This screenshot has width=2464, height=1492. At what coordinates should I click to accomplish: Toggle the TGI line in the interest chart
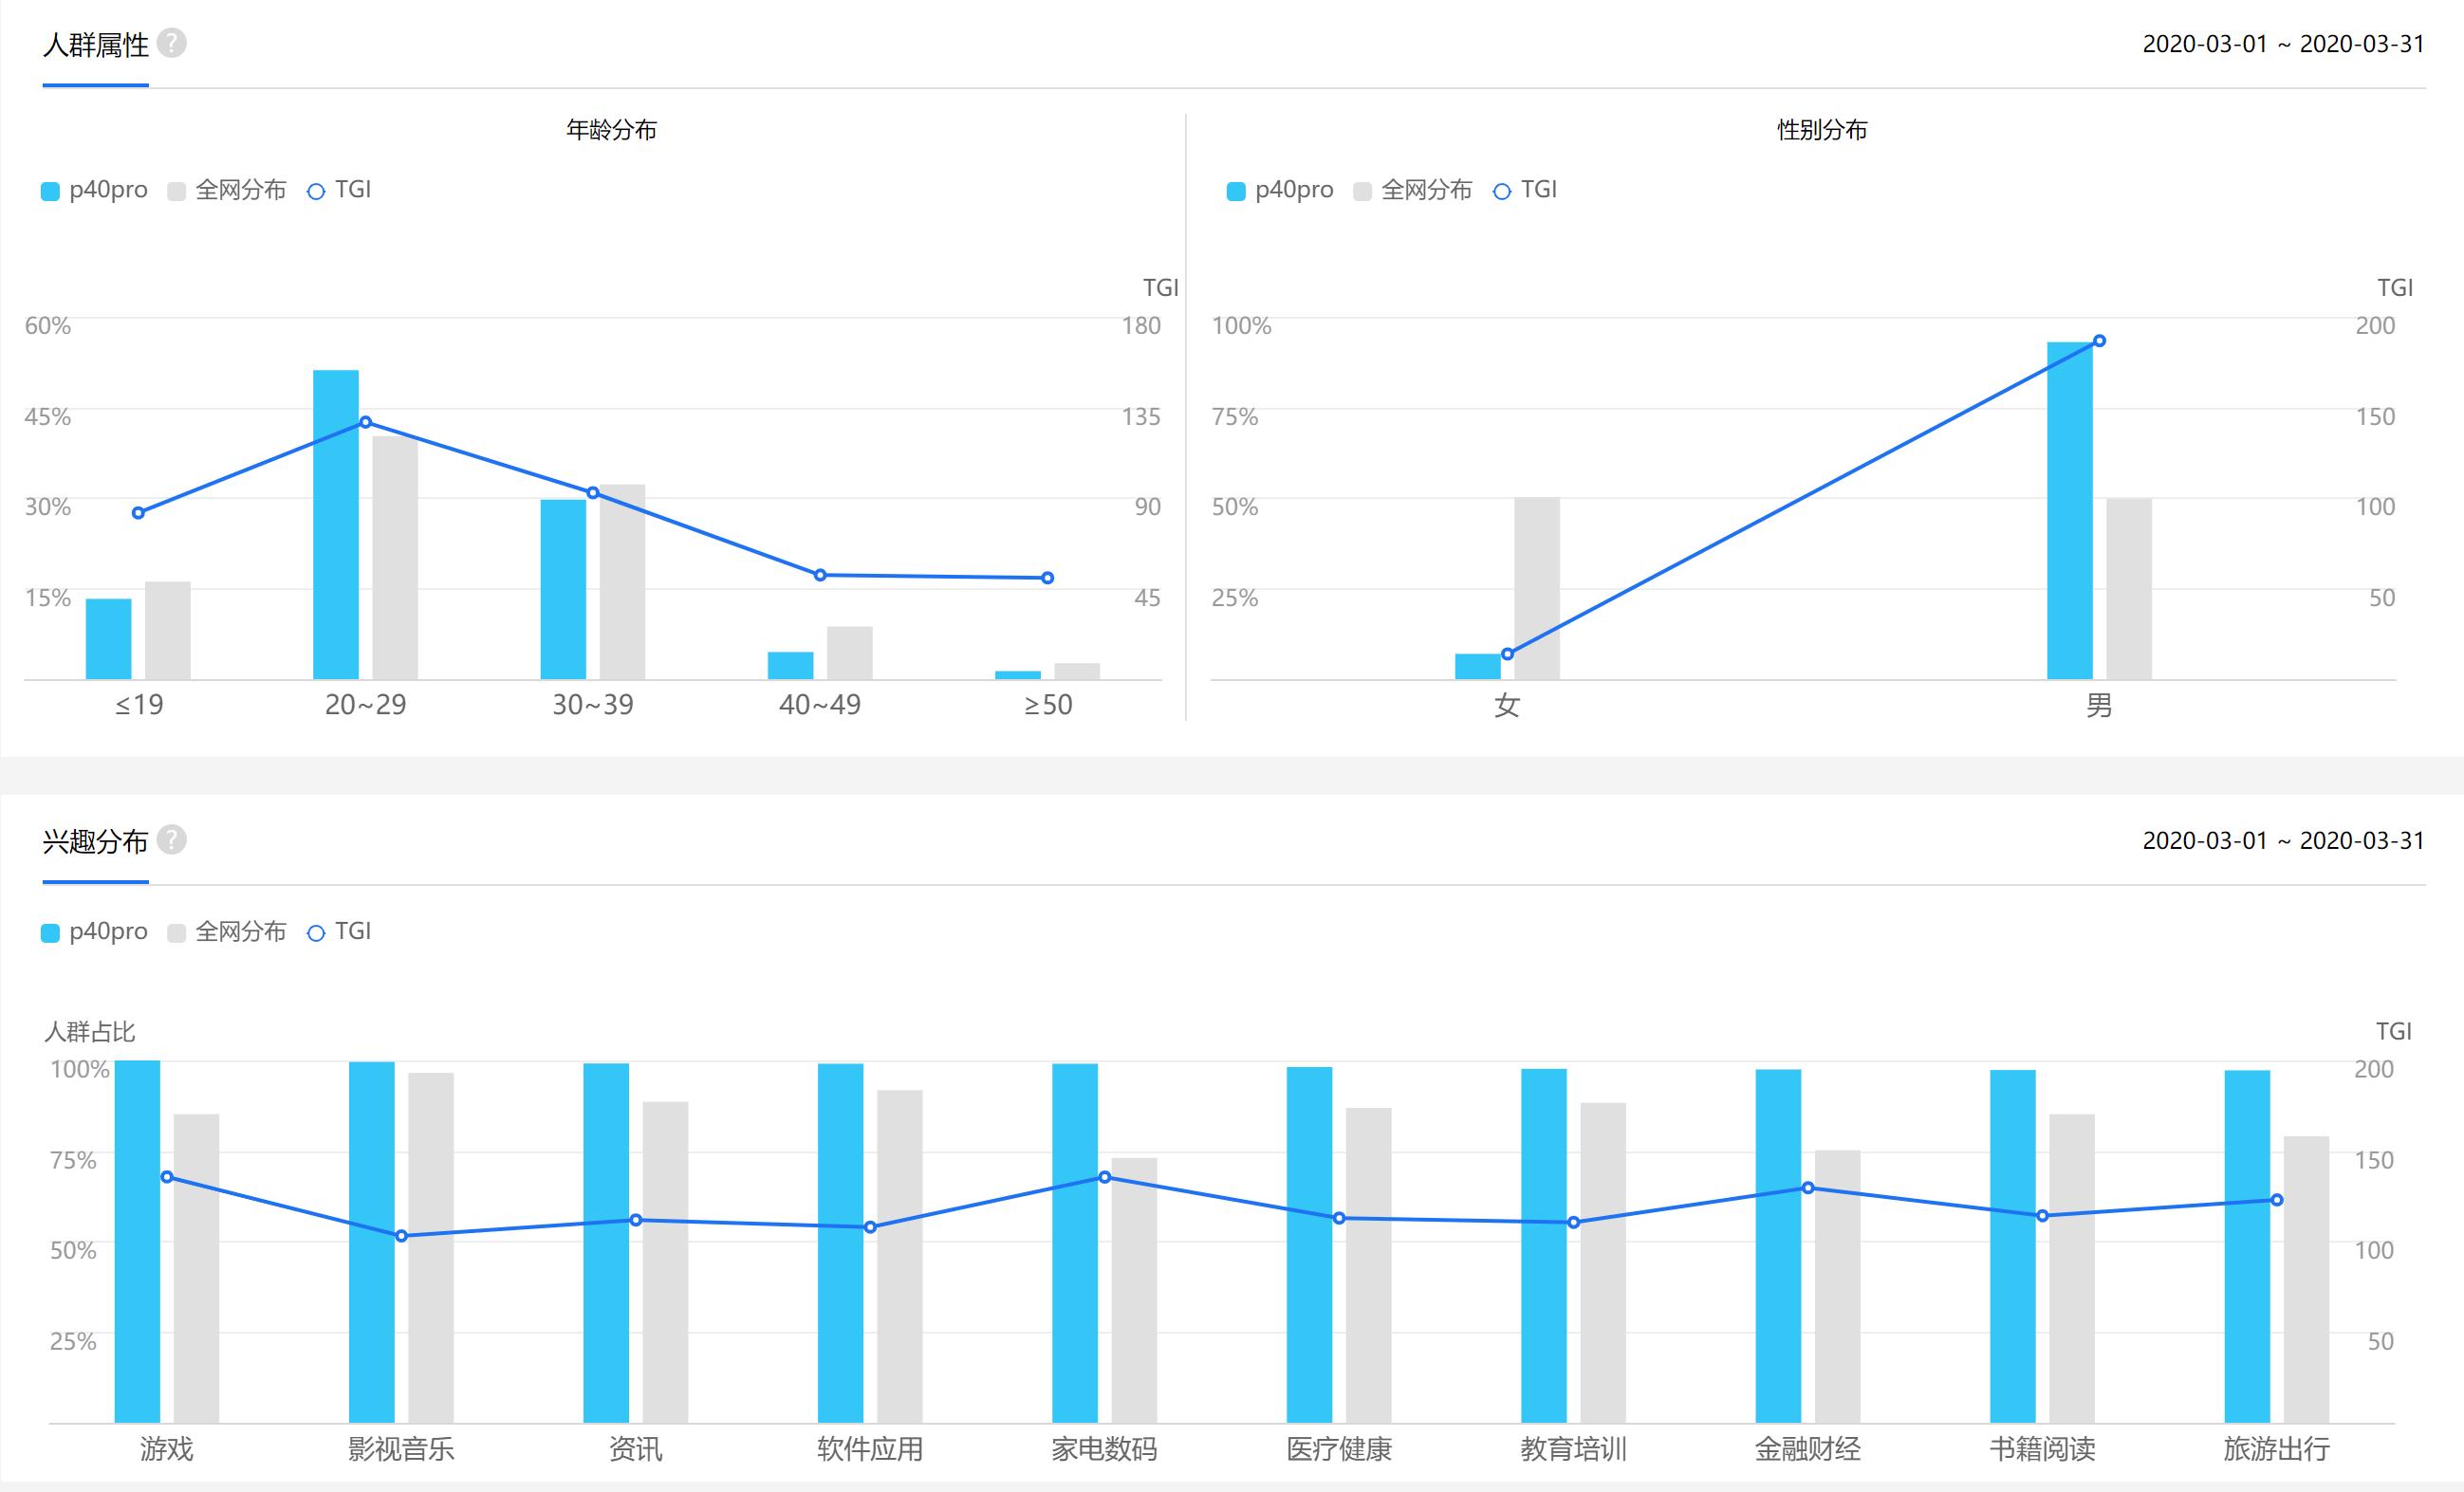pyautogui.click(x=317, y=931)
